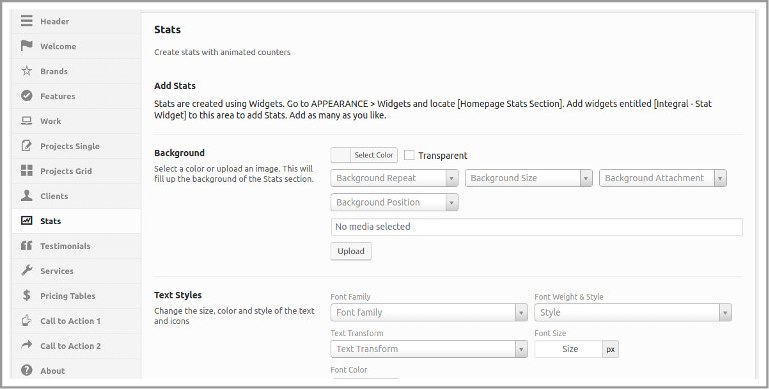Viewport: 769px width, 389px height.
Task: Click the Brands star icon
Action: click(26, 71)
